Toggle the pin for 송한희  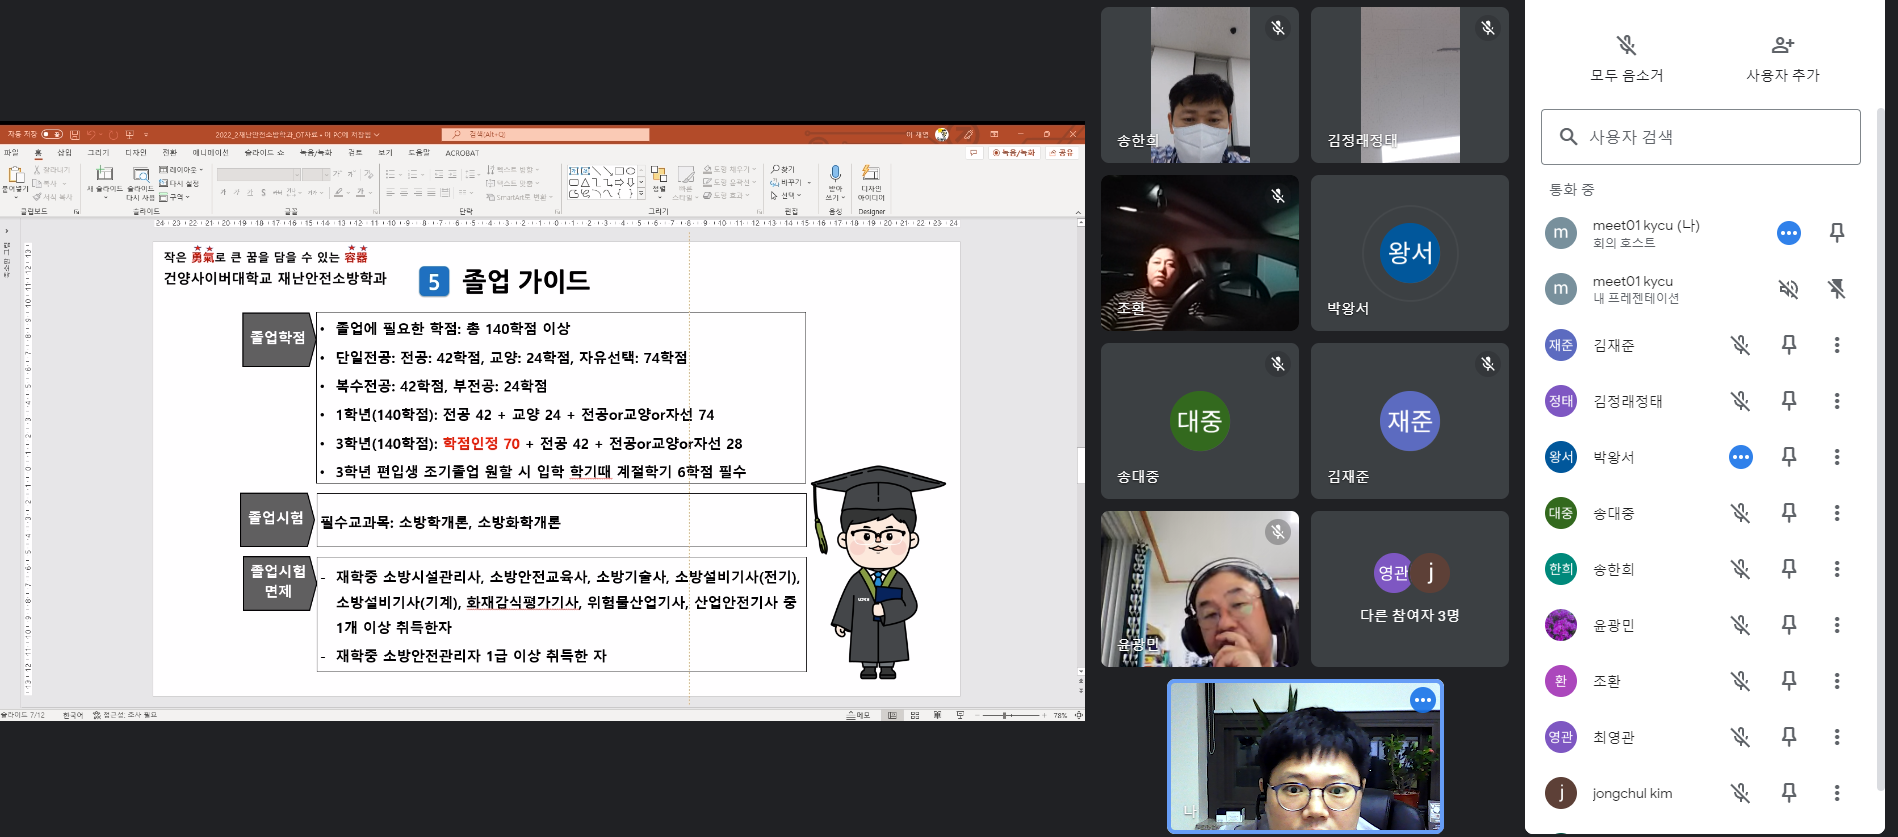(x=1788, y=569)
